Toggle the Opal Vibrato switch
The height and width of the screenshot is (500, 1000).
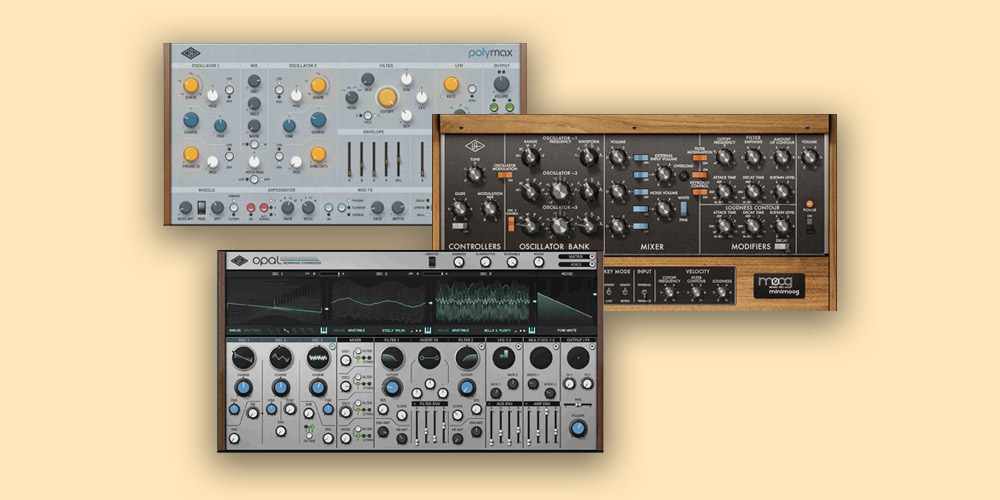pos(432,261)
